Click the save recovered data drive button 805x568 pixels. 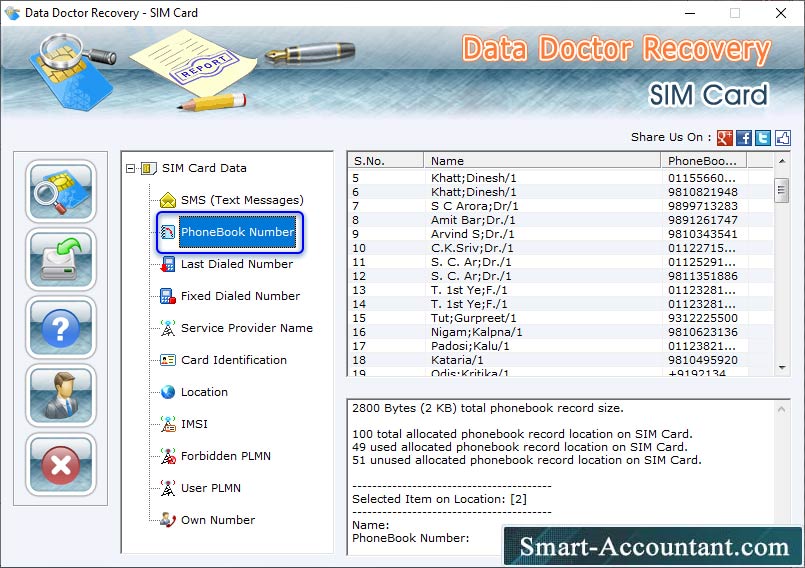pos(61,259)
